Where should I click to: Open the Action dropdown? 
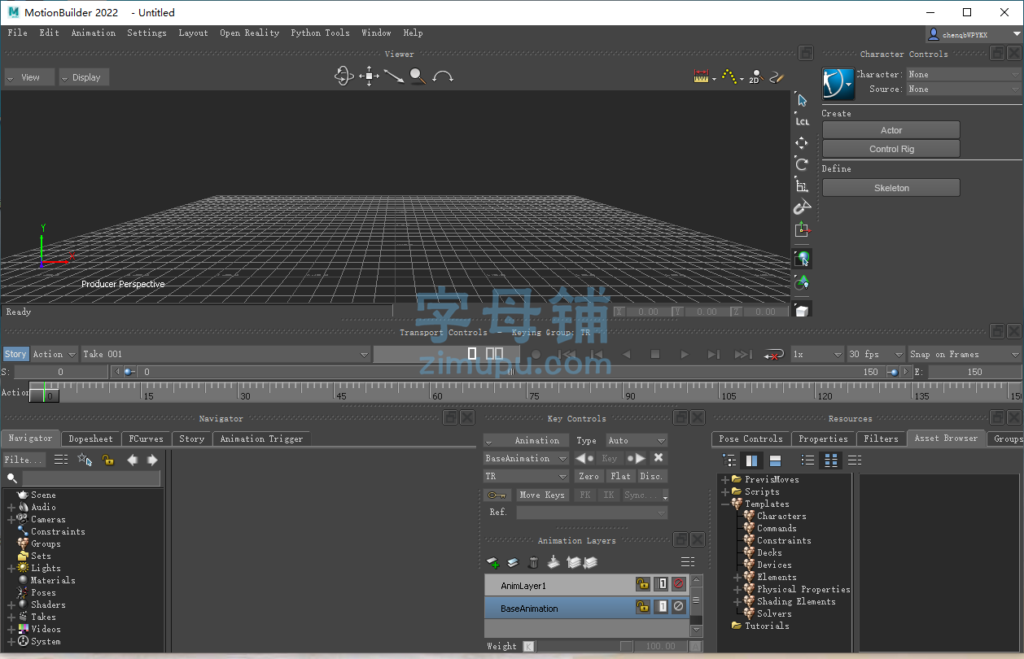click(x=54, y=354)
